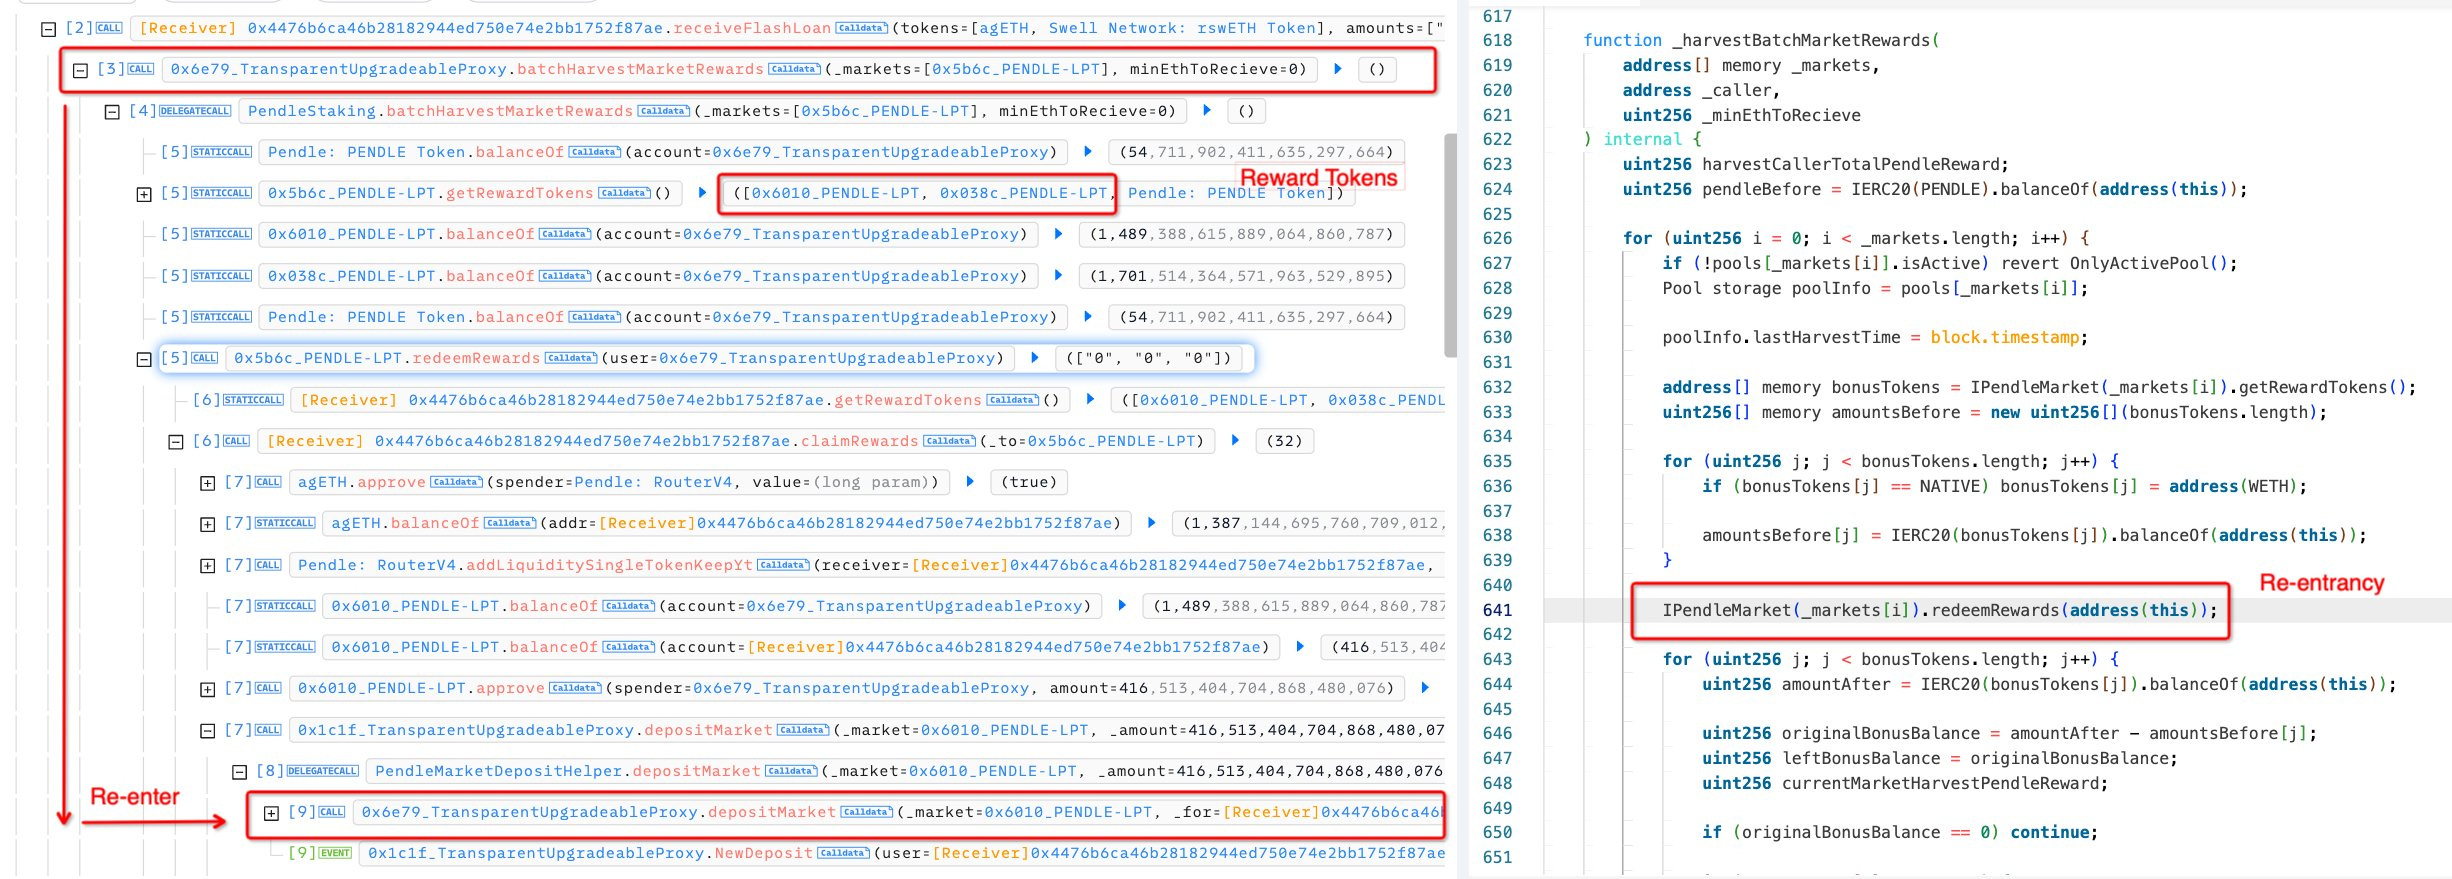
Task: Expand the addLiquiditySingleTokenKeepYt call node
Action: coord(208,566)
